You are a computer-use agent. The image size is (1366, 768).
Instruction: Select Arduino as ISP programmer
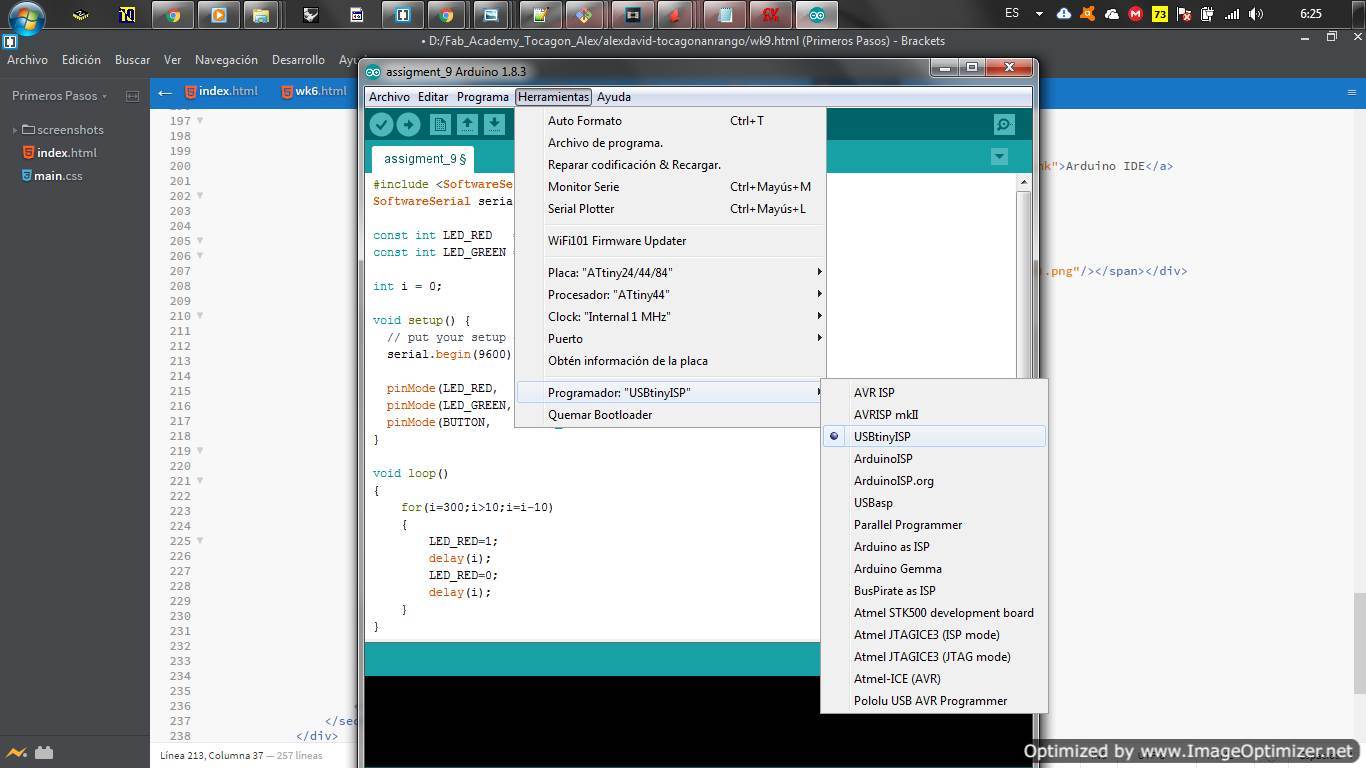(x=934, y=547)
